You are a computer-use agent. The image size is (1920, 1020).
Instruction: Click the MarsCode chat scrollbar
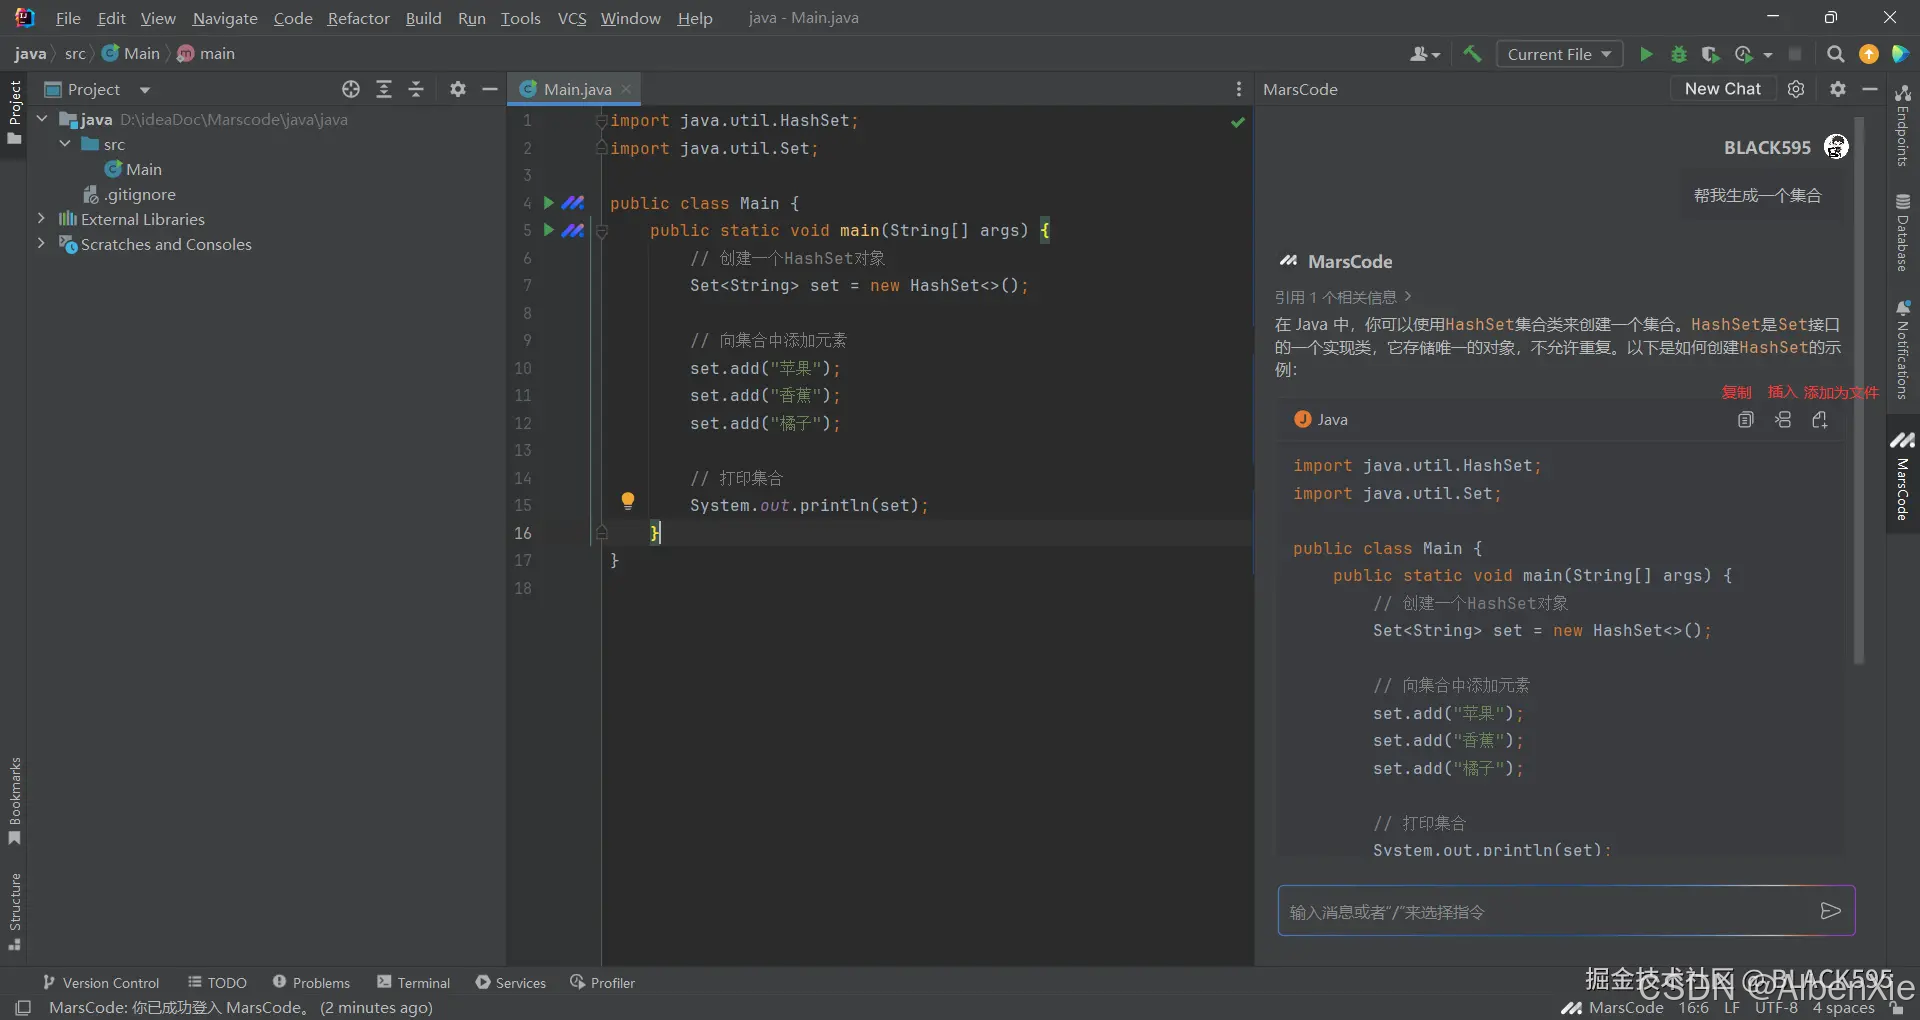pyautogui.click(x=1859, y=390)
